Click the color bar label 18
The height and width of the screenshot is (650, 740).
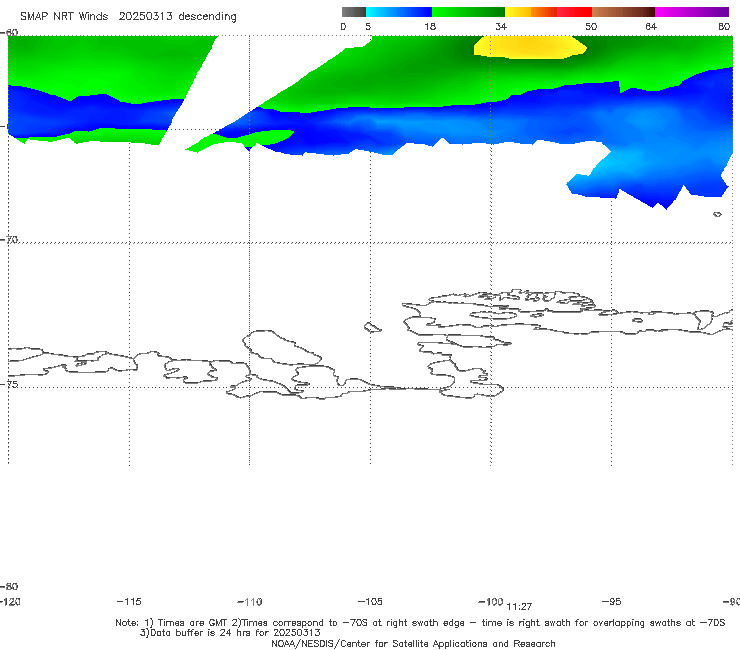pos(430,27)
